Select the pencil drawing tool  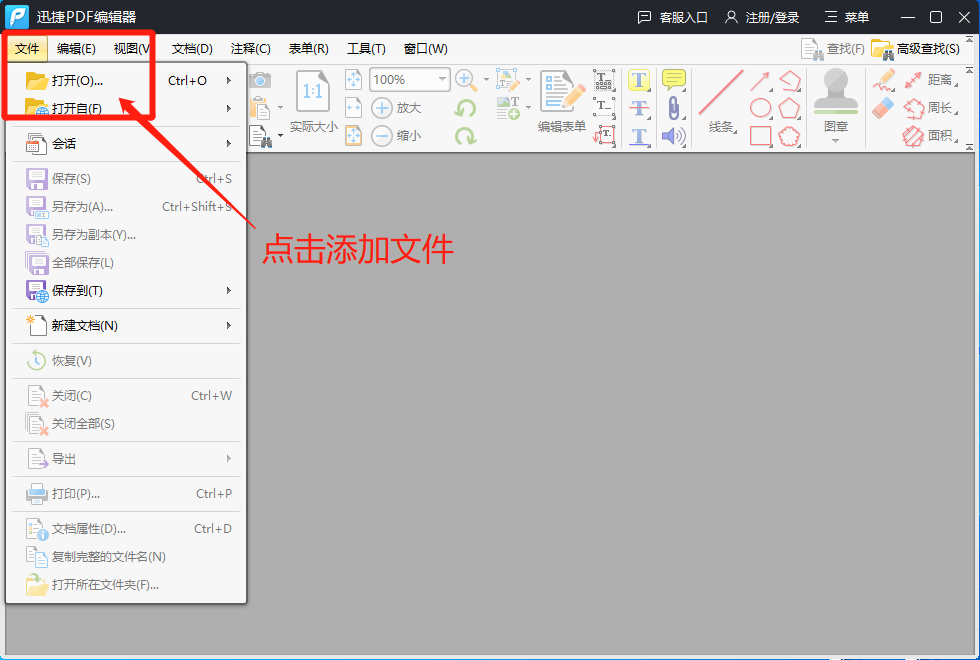point(884,80)
